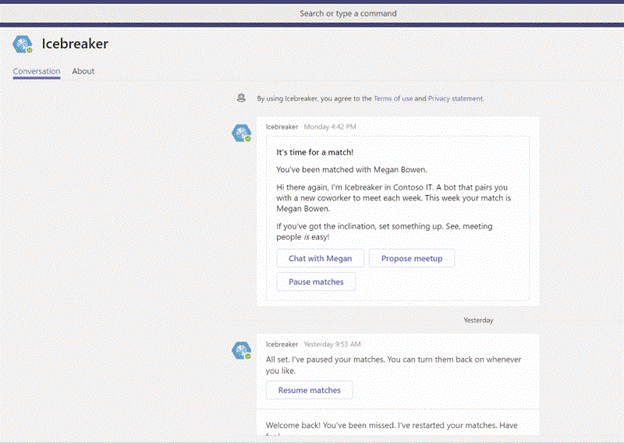Open the Privacy statement link
This screenshot has height=443, width=624.
tap(455, 98)
